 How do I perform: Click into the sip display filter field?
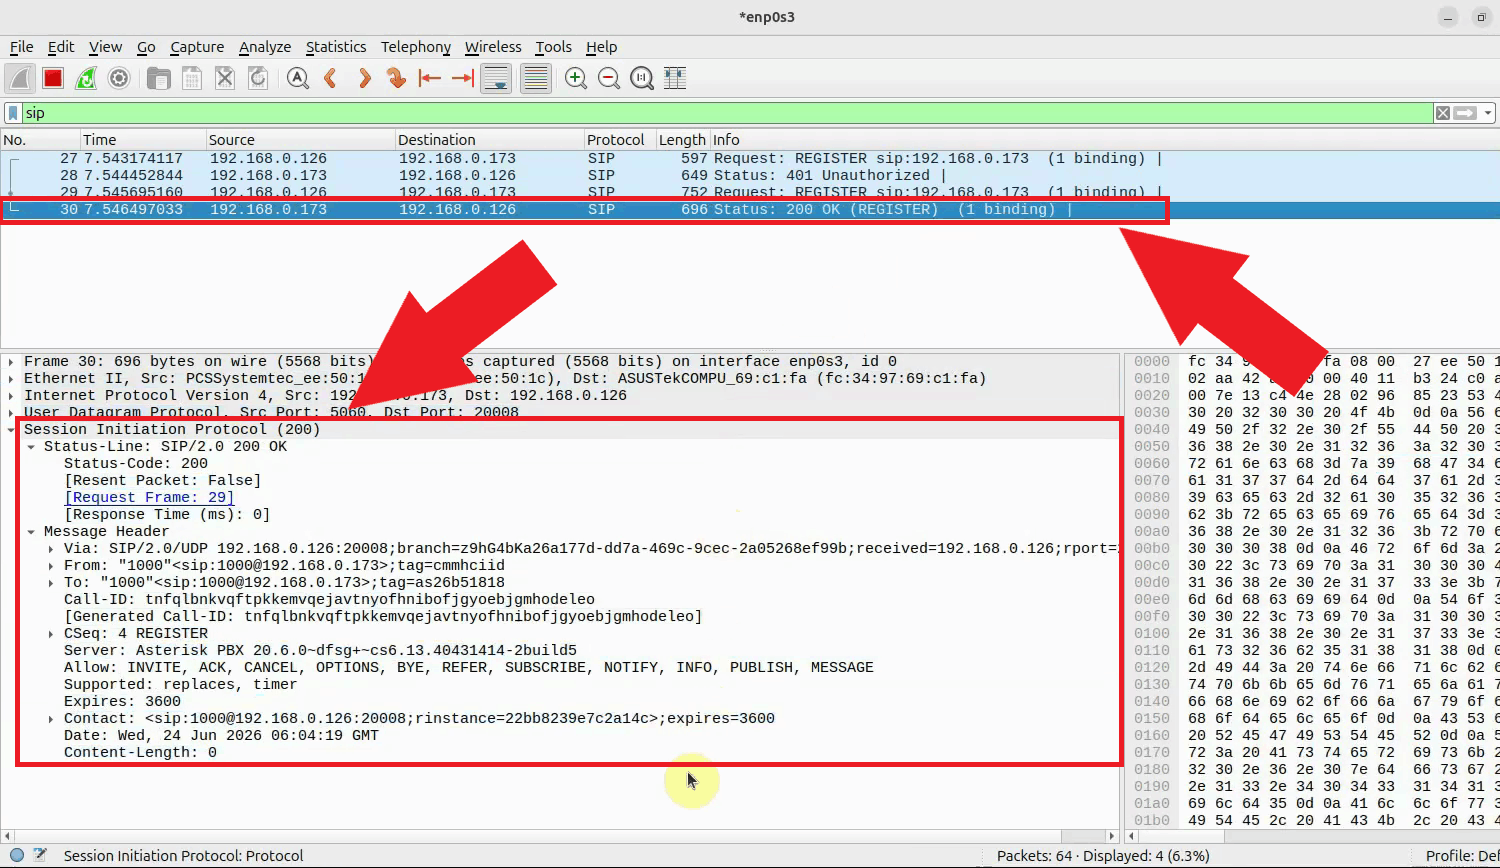728,113
